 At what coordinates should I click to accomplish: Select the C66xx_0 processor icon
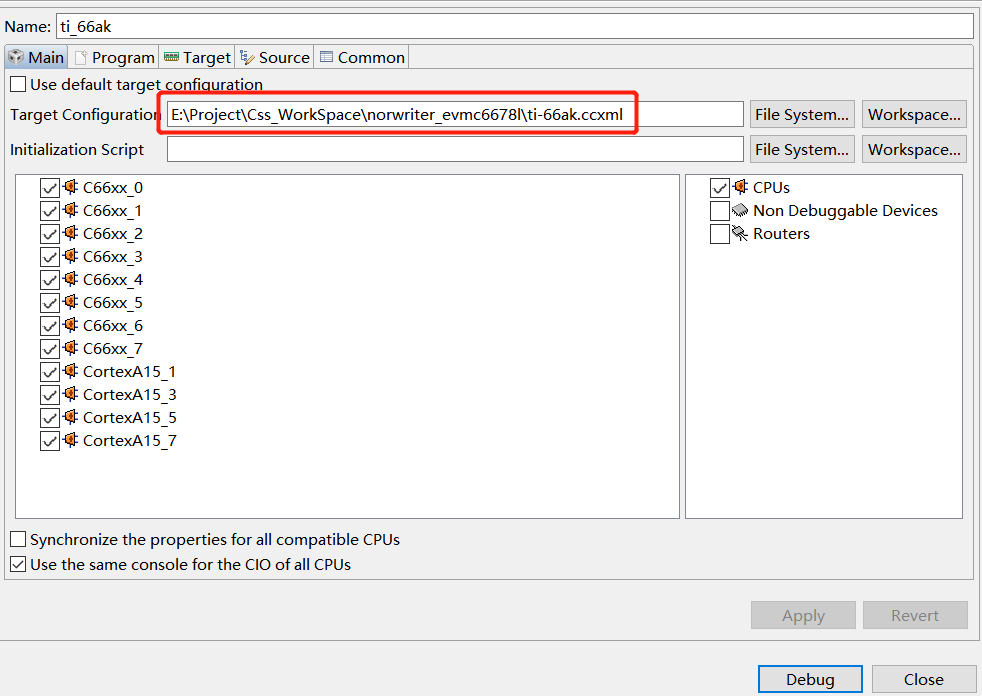69,188
